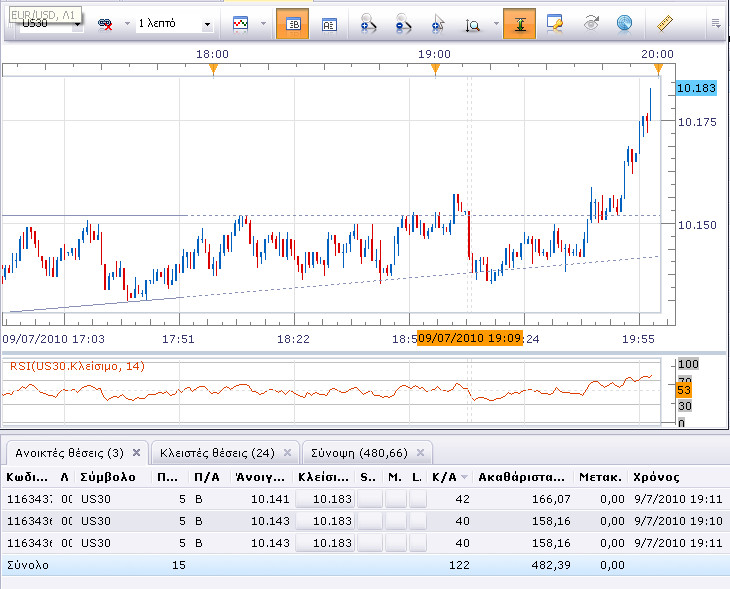The width and height of the screenshot is (730, 589).
Task: Sort by Χρόνος column header
Action: (x=656, y=477)
